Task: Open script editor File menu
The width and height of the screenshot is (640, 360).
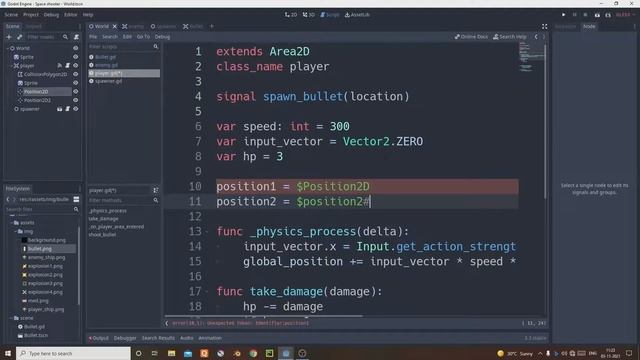Action: pyautogui.click(x=93, y=37)
